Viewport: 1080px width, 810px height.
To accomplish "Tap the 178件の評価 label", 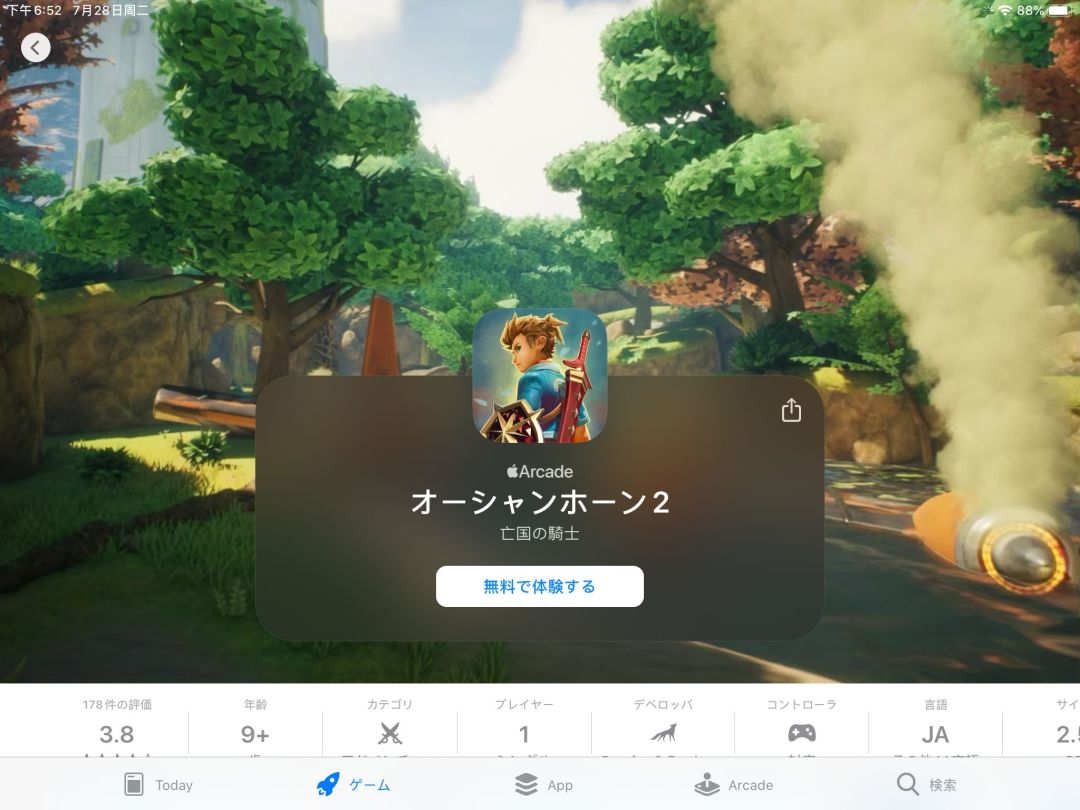I will coord(117,704).
